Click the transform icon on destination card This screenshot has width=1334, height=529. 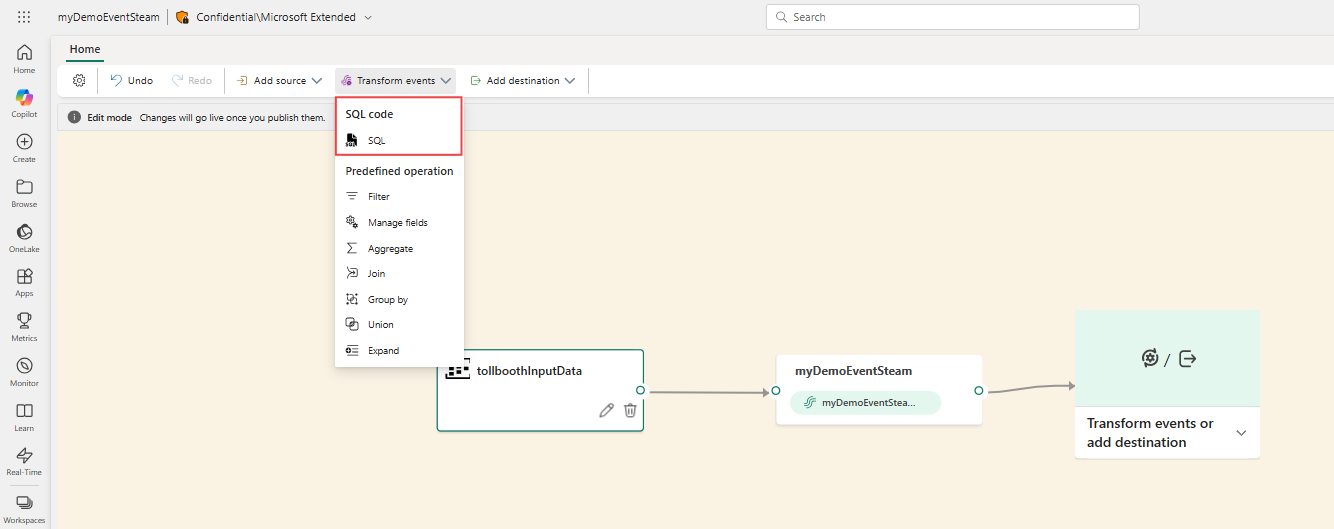(x=1150, y=358)
